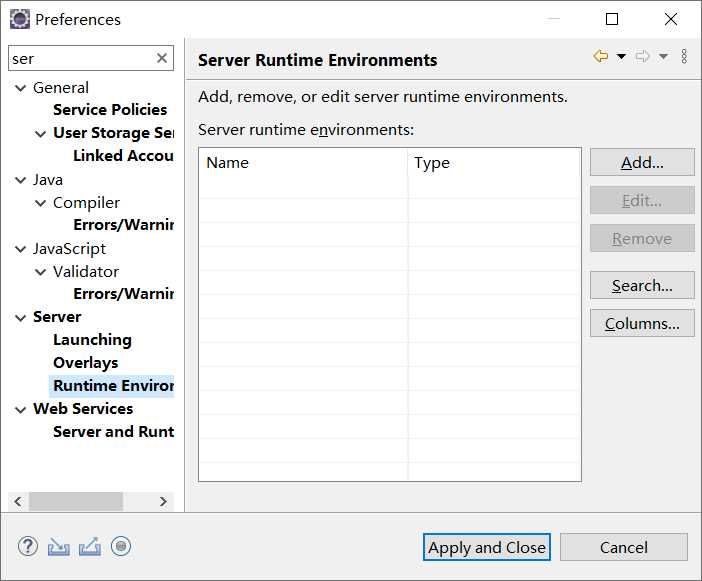Click the Help question mark icon
702x581 pixels.
(x=28, y=546)
